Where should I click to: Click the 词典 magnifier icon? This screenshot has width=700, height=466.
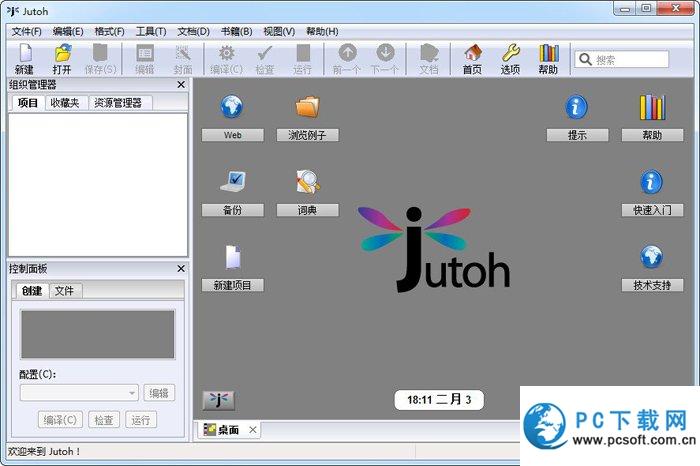308,182
